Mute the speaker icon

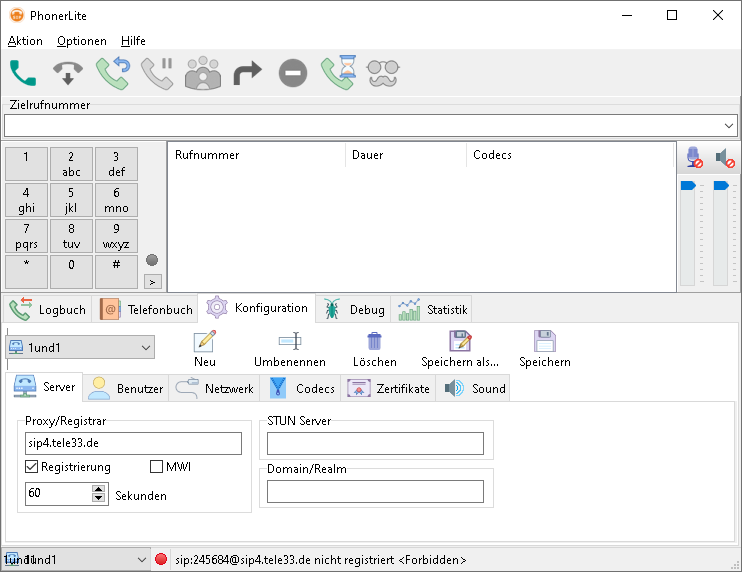(724, 157)
